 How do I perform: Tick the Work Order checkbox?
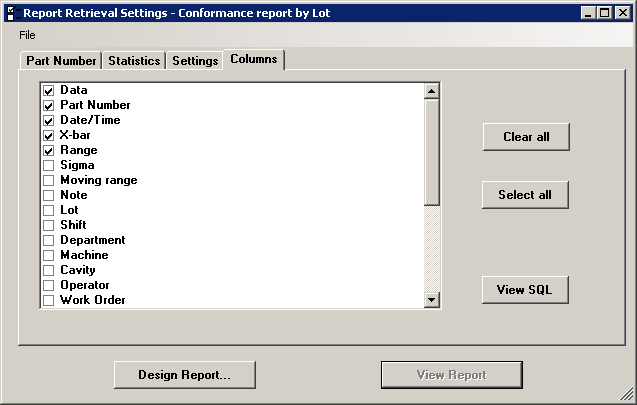(x=48, y=300)
